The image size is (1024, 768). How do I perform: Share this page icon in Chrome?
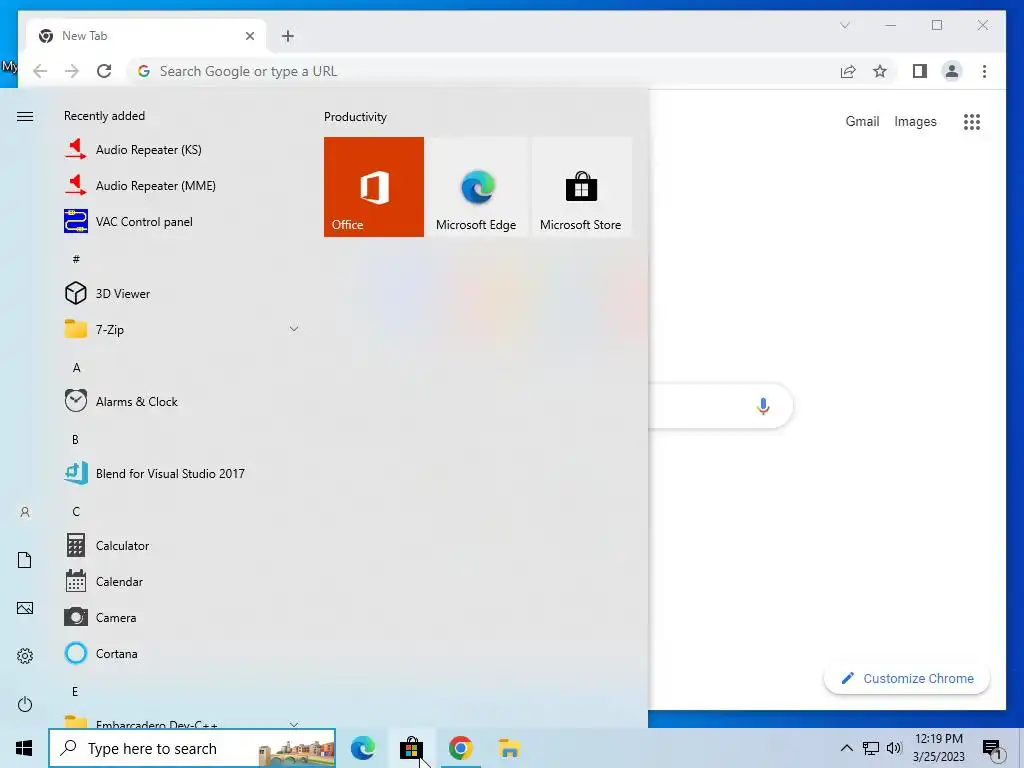point(848,71)
